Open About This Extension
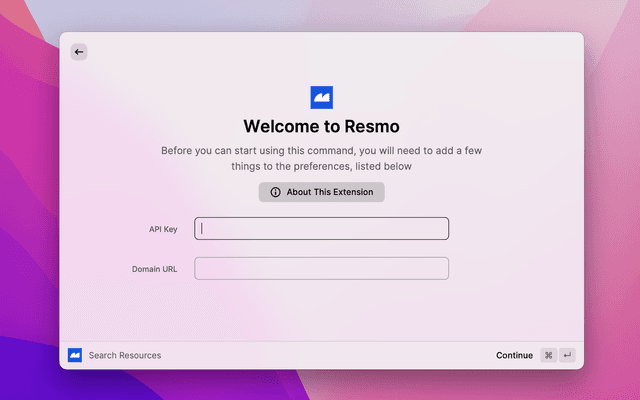Screen dimensions: 640x400 click(322, 192)
